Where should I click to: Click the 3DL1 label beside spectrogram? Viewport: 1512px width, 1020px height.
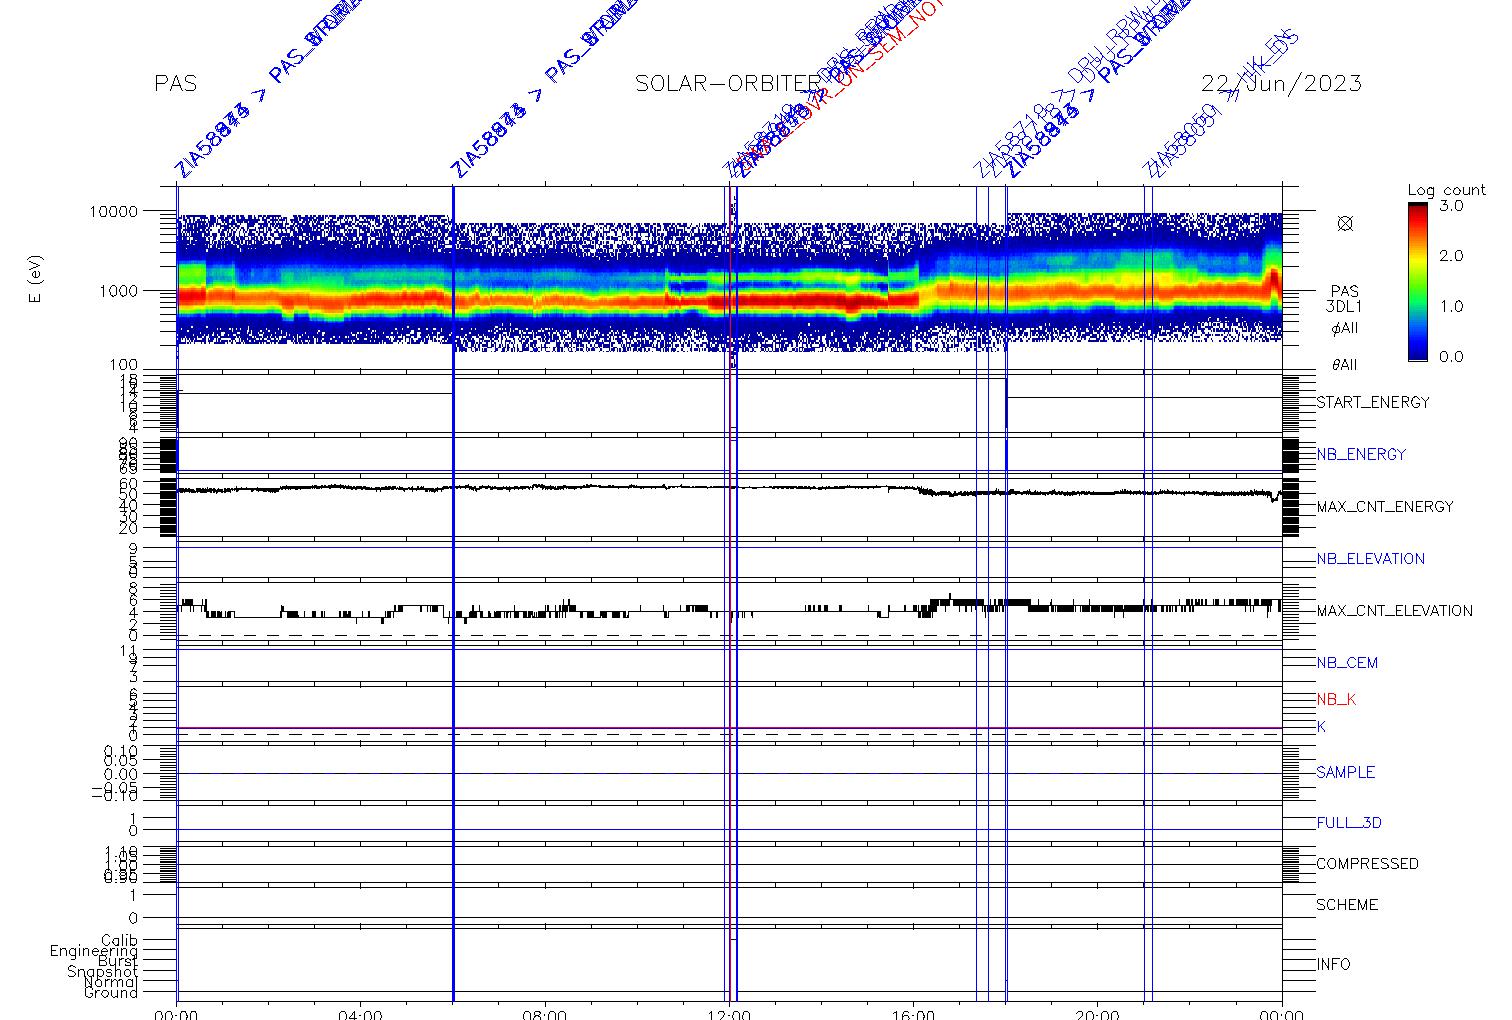point(1345,308)
